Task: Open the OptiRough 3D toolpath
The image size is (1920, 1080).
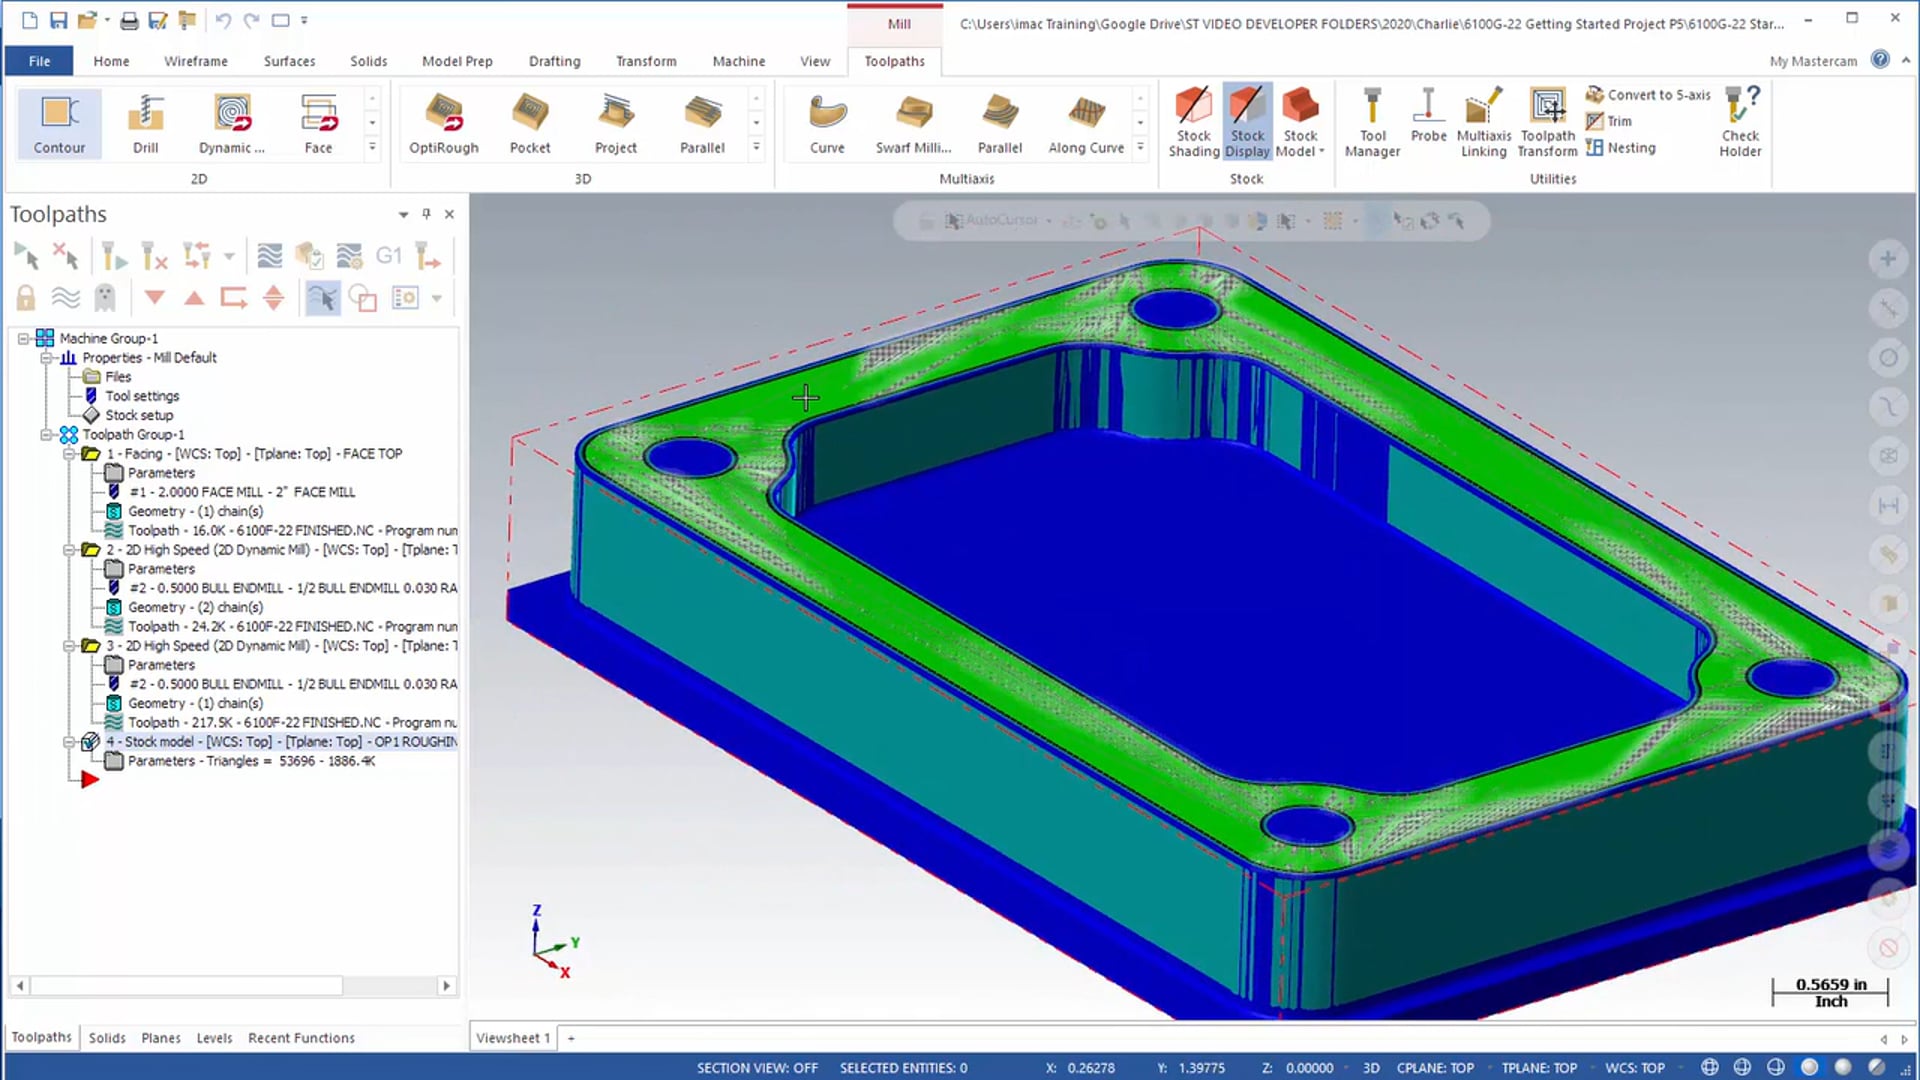Action: (x=444, y=123)
